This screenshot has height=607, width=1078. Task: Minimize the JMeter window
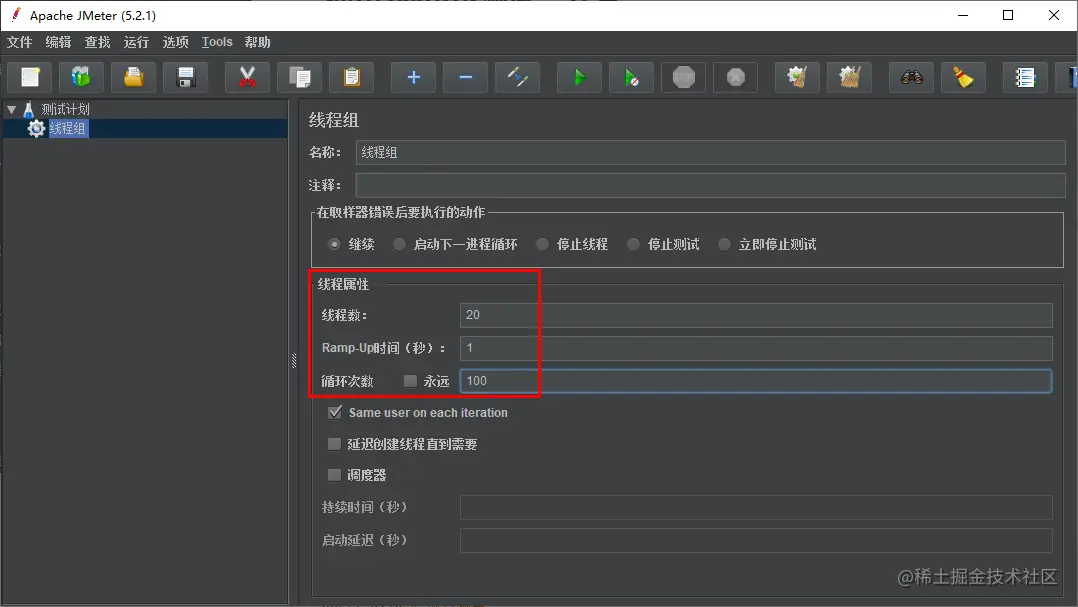point(962,15)
